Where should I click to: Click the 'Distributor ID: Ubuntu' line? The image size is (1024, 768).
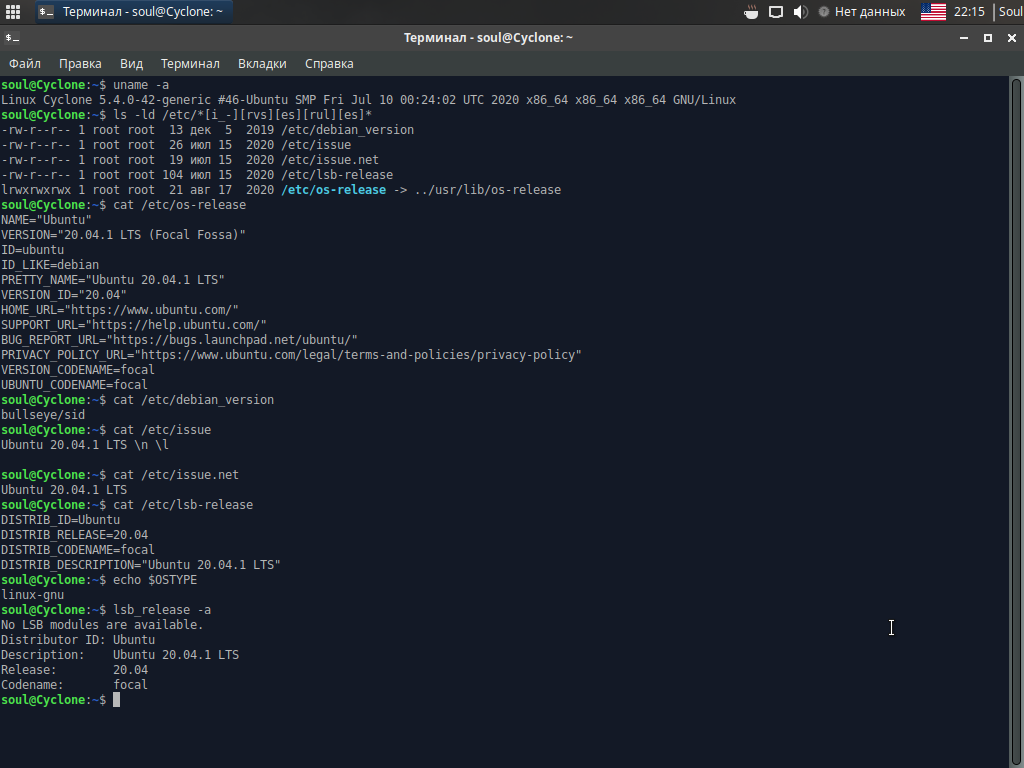78,641
